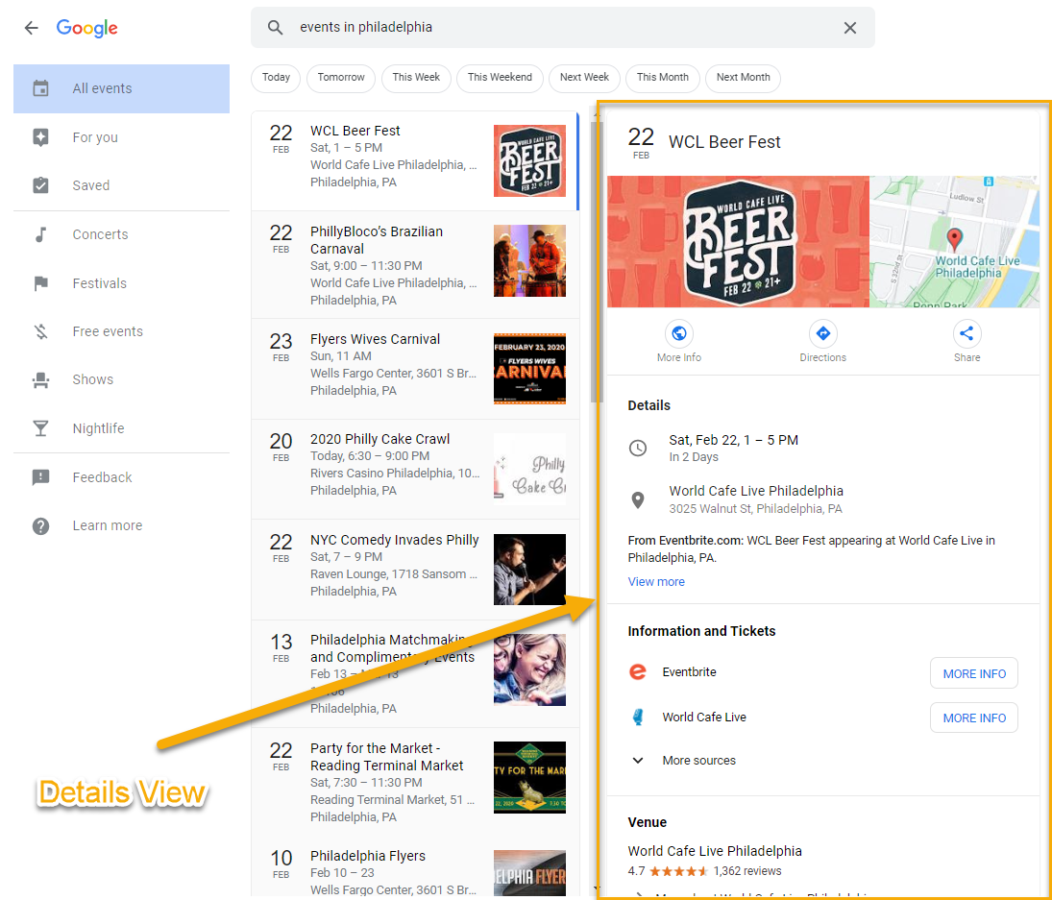
Task: Click World Cafe Live MORE INFO button
Action: click(x=973, y=718)
